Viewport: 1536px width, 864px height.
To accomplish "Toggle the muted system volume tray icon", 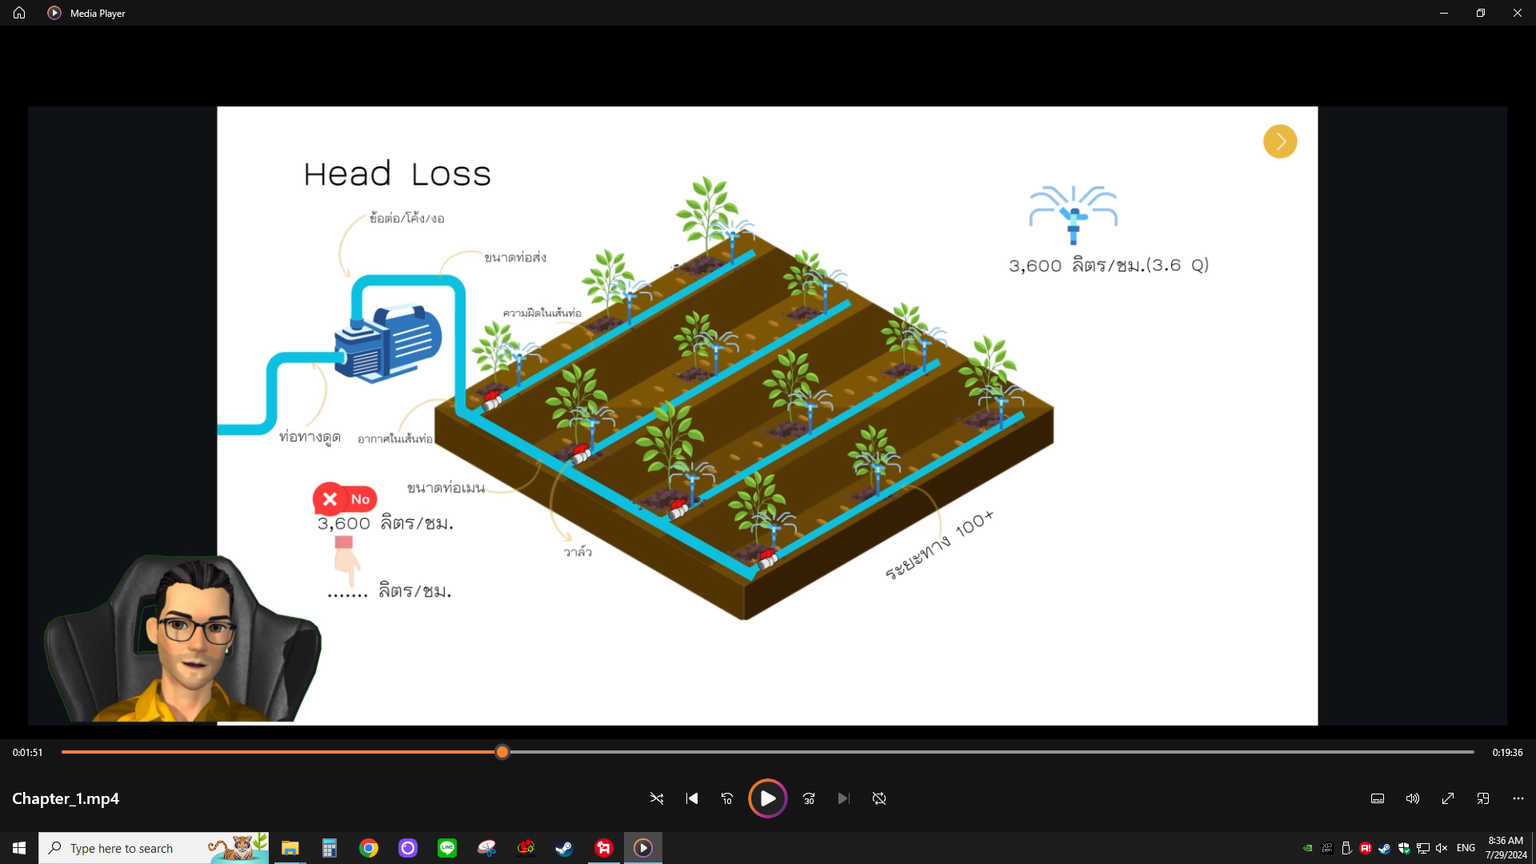I will [1441, 848].
